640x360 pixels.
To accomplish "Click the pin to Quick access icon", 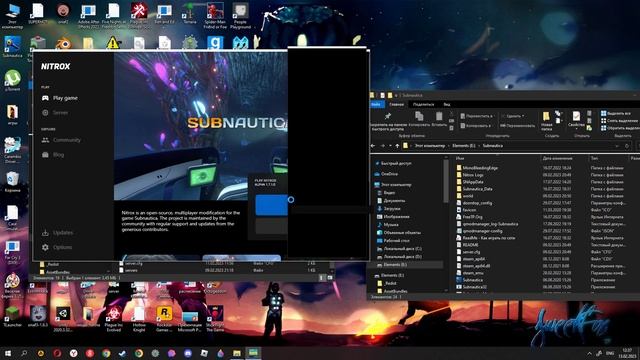I will pyautogui.click(x=388, y=117).
